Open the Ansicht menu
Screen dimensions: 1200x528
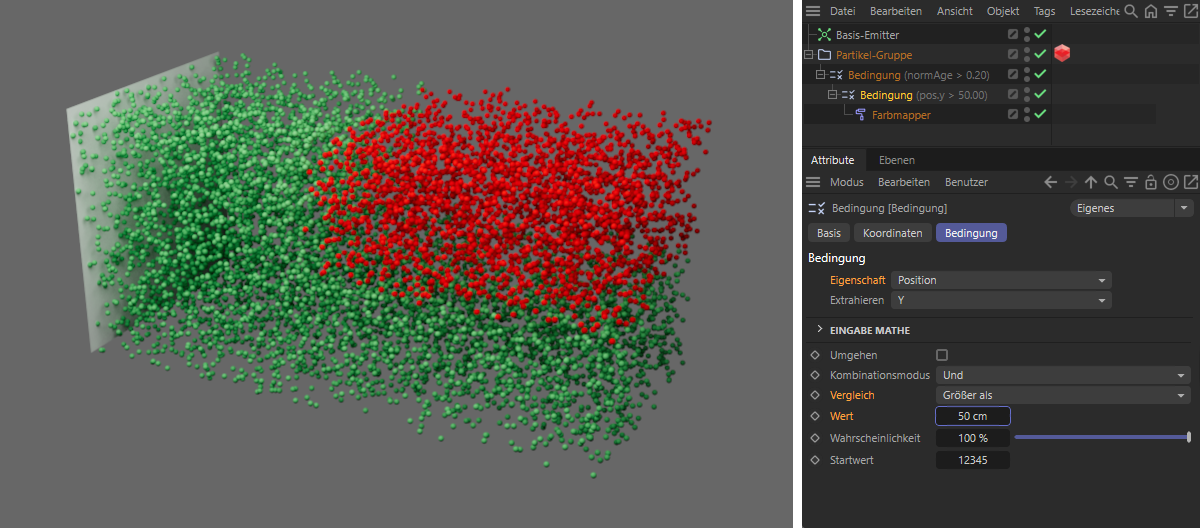tap(954, 11)
